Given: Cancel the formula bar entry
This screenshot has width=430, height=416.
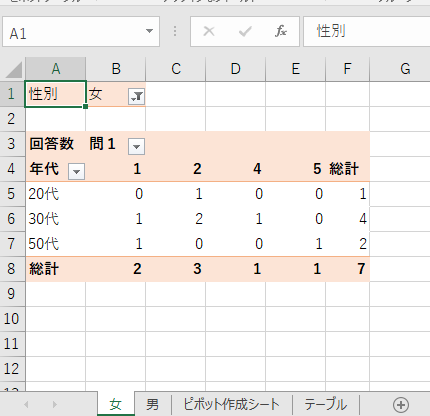Looking at the screenshot, I should (x=209, y=31).
